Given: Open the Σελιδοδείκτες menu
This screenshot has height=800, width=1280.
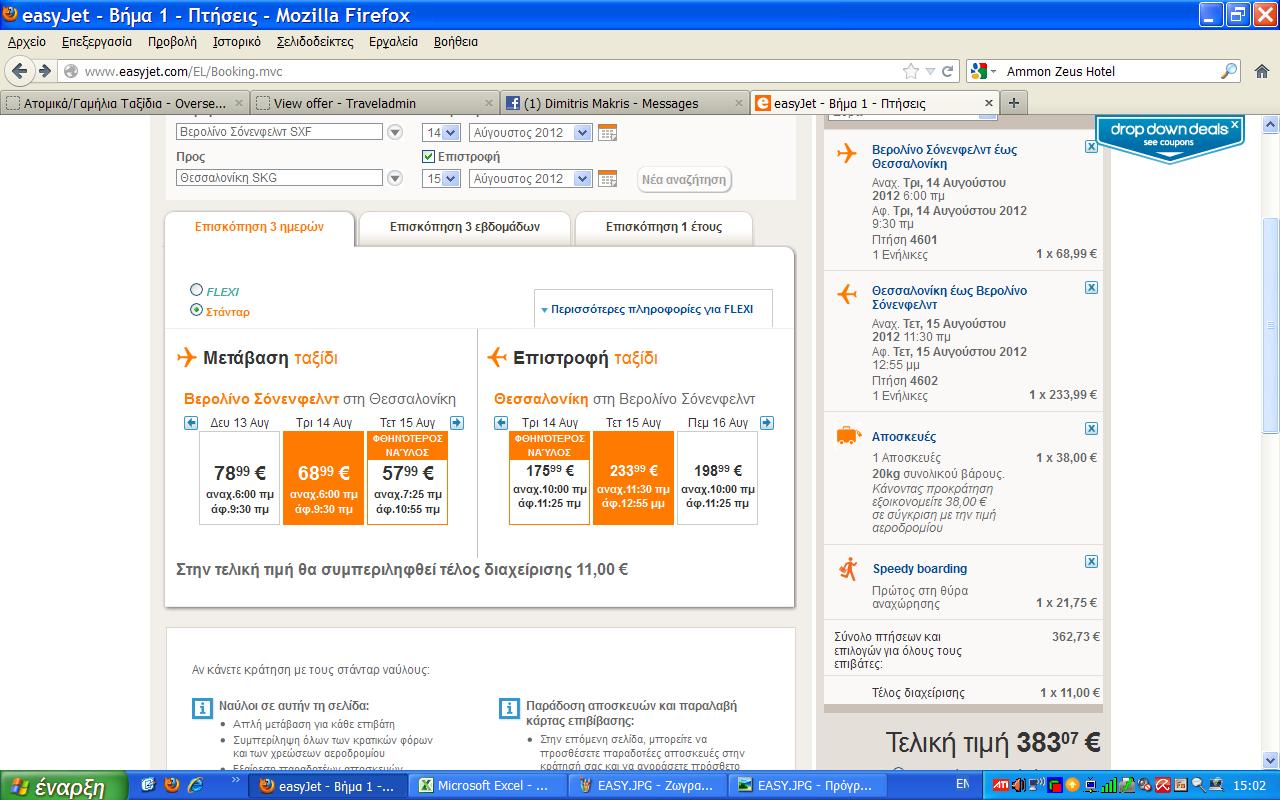Looking at the screenshot, I should coord(315,42).
